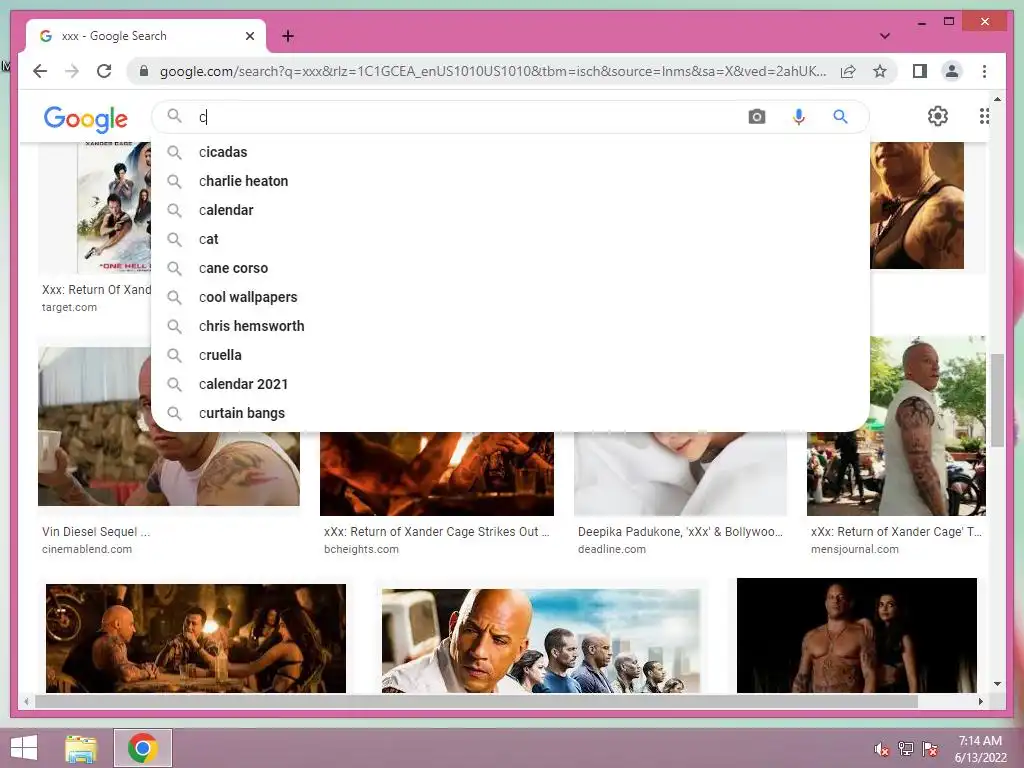Select the "cicadas" suggestion

tap(509, 152)
